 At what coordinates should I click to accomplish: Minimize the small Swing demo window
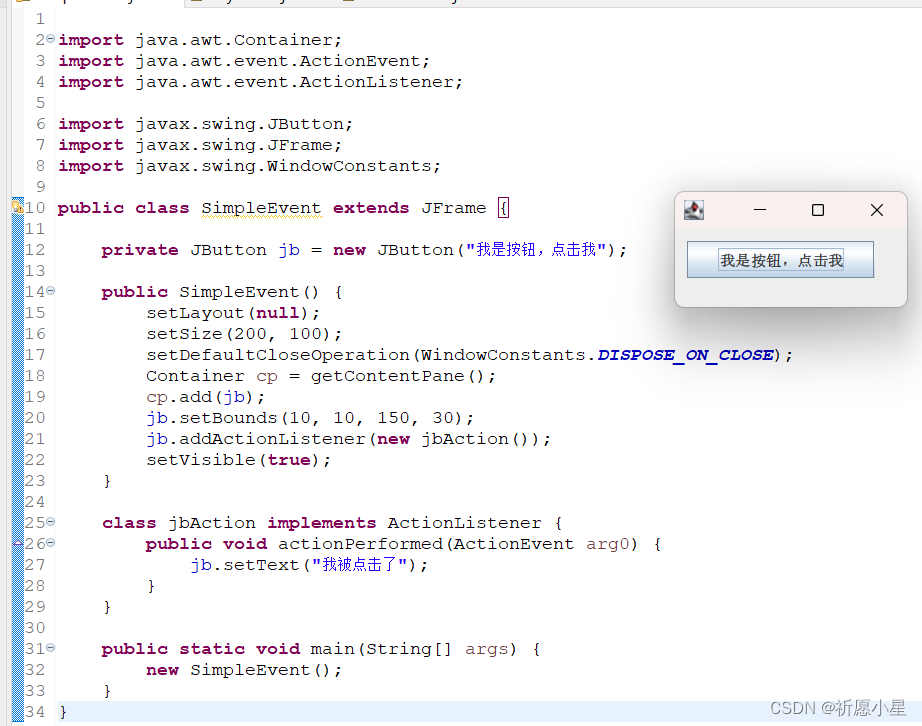[x=759, y=210]
